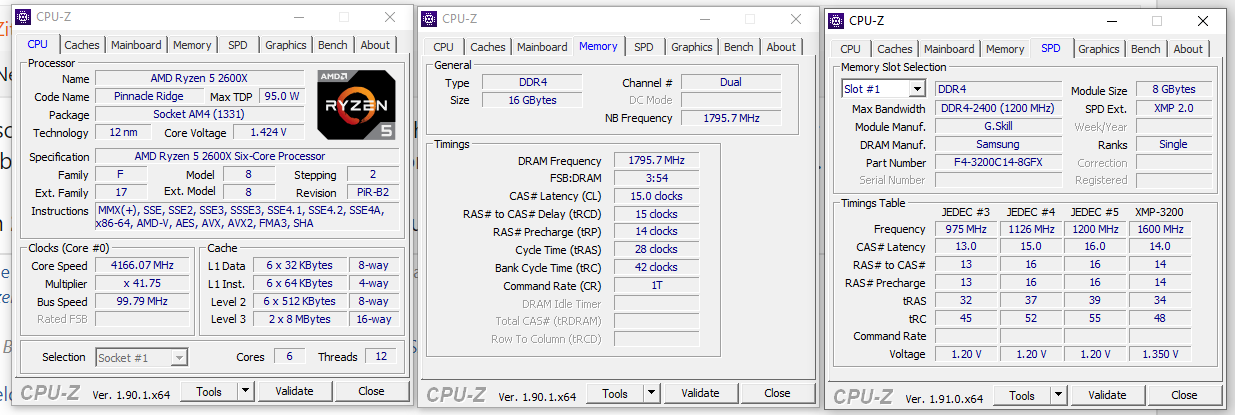This screenshot has width=1235, height=415.
Task: Click the DRAM Frequency value 1795.7 MHz
Action: tap(656, 160)
